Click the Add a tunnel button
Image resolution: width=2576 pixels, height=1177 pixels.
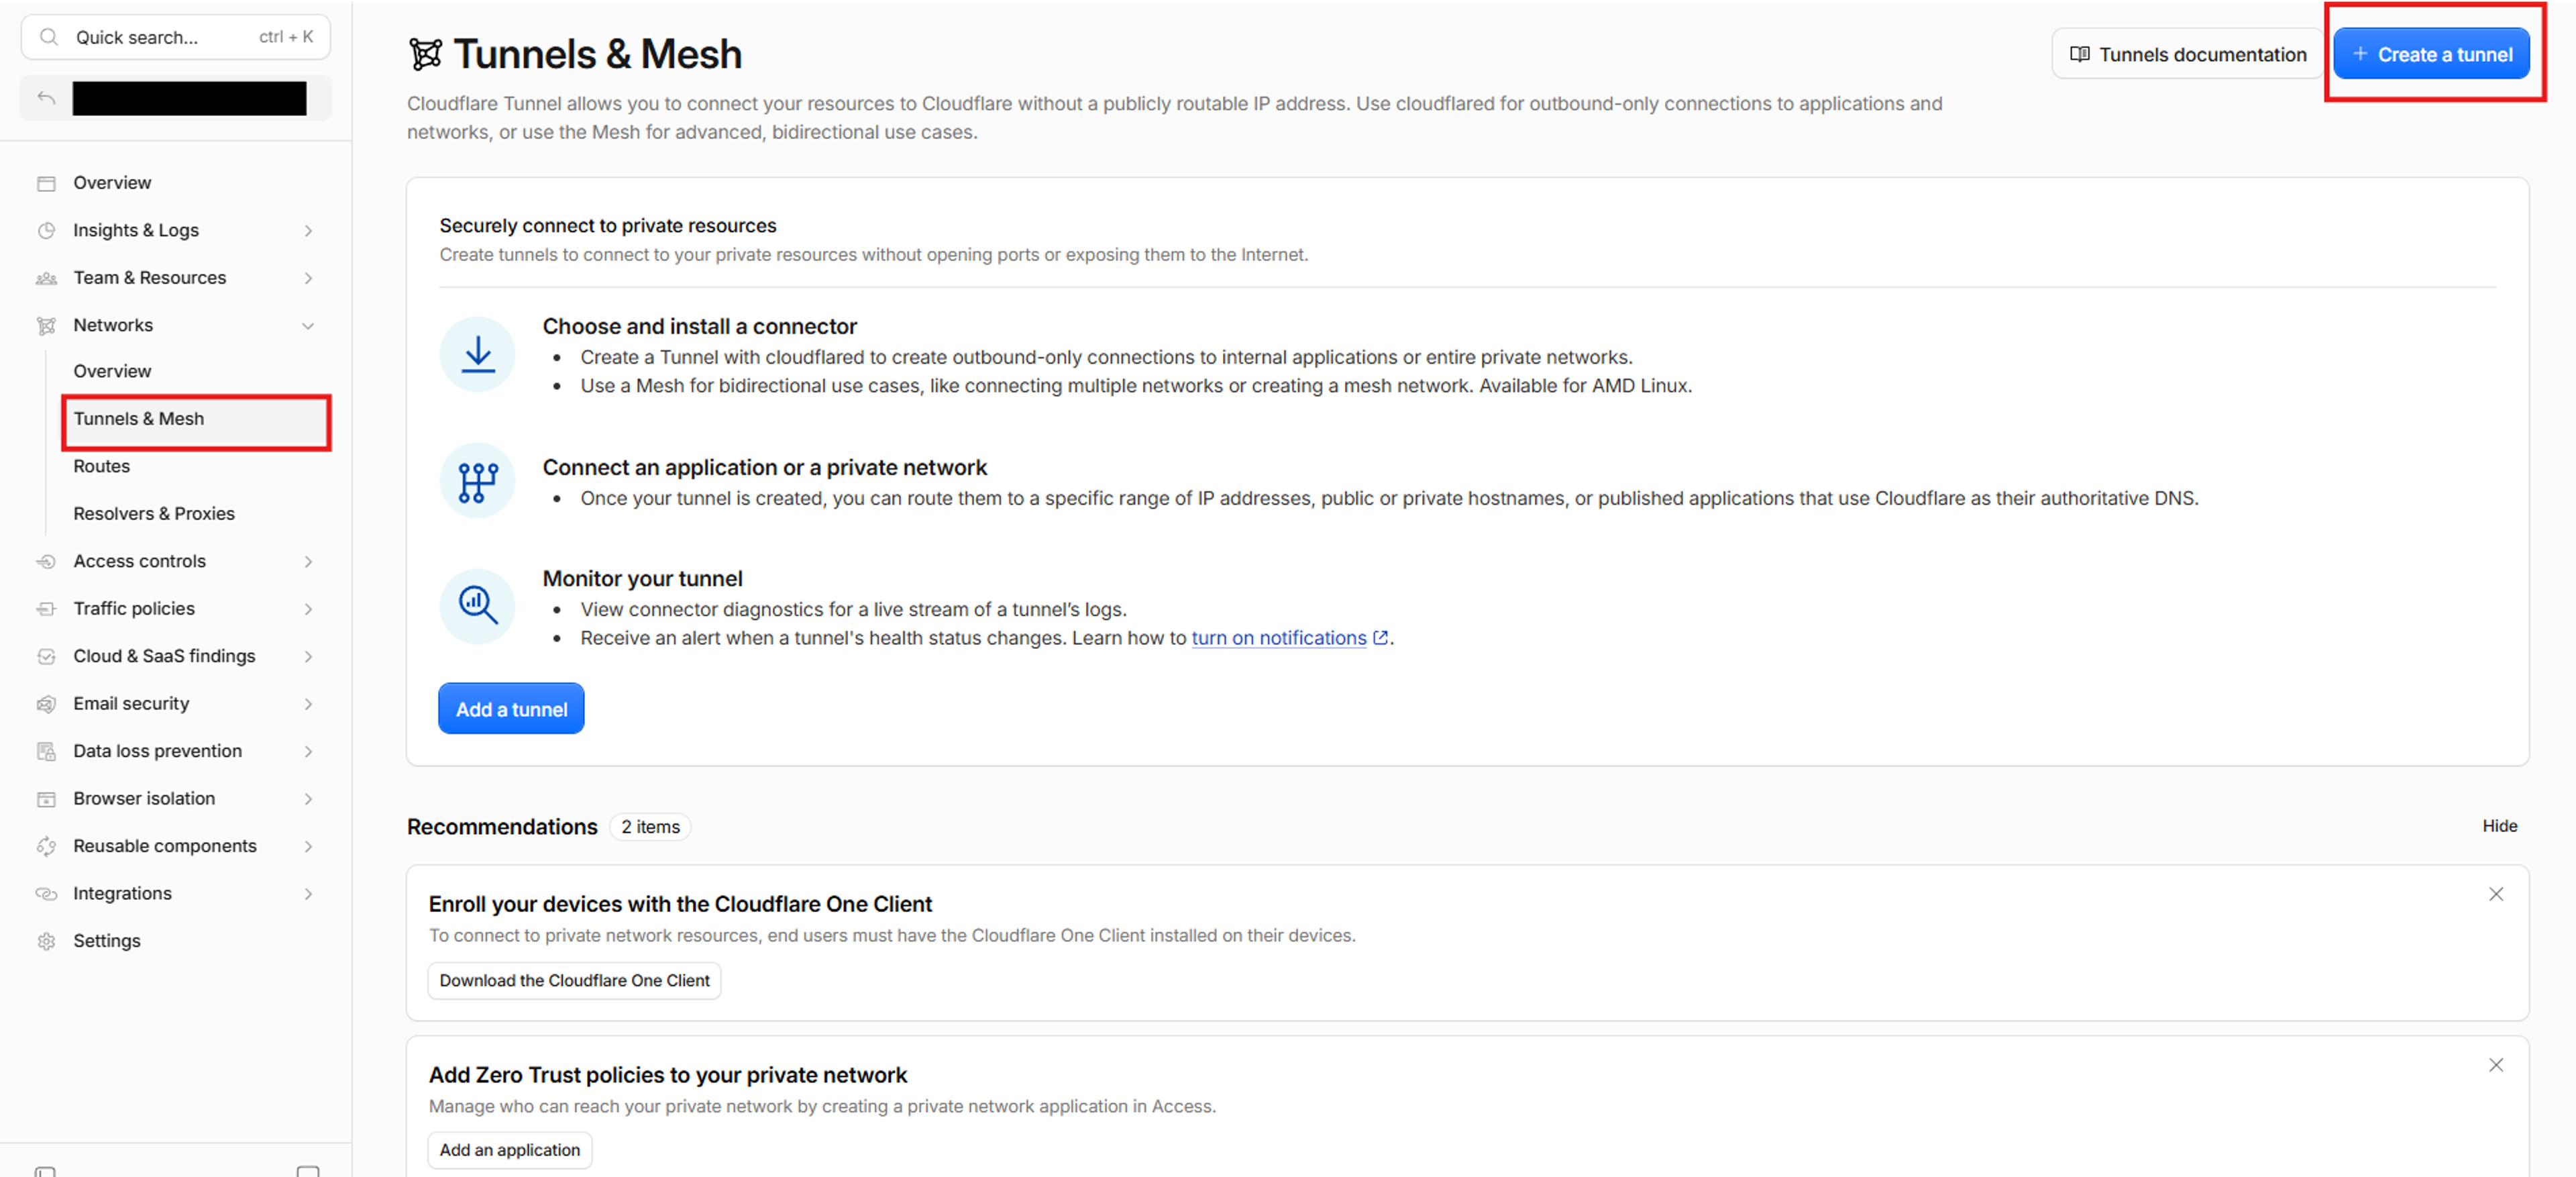tap(511, 709)
